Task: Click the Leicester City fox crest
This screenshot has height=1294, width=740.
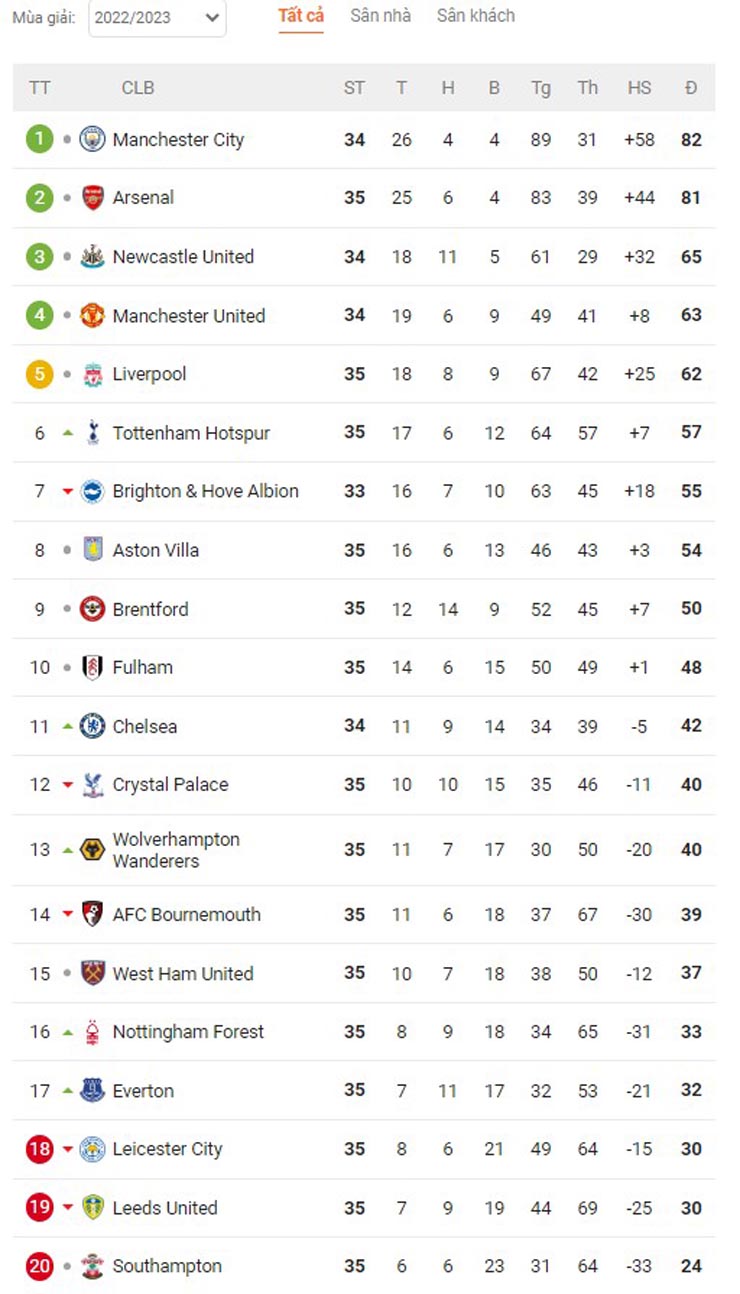Action: coord(92,1149)
